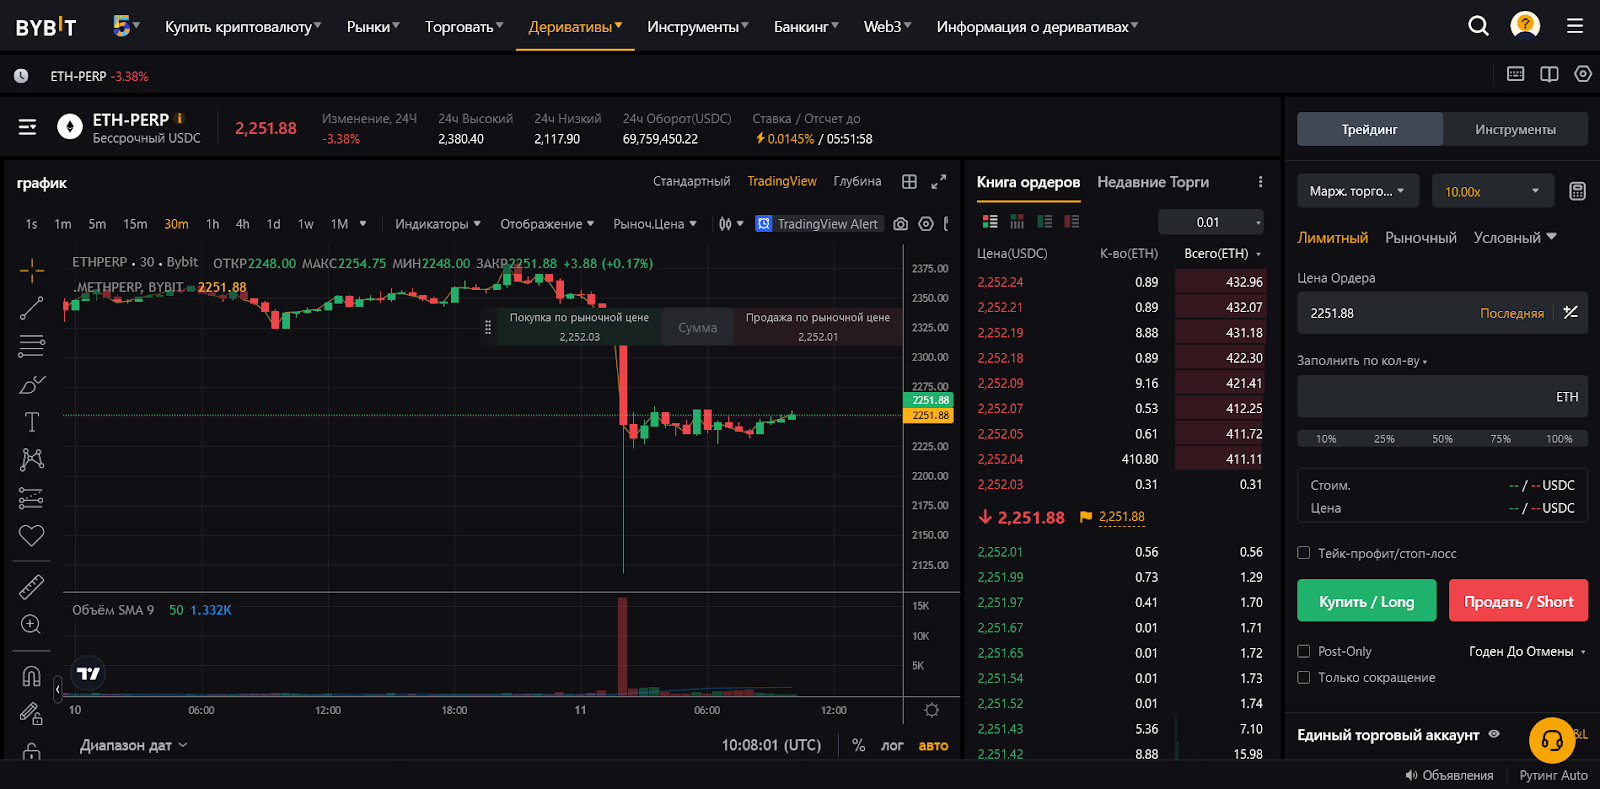Open the Заполнить по кол-ву dropdown

coord(1362,360)
